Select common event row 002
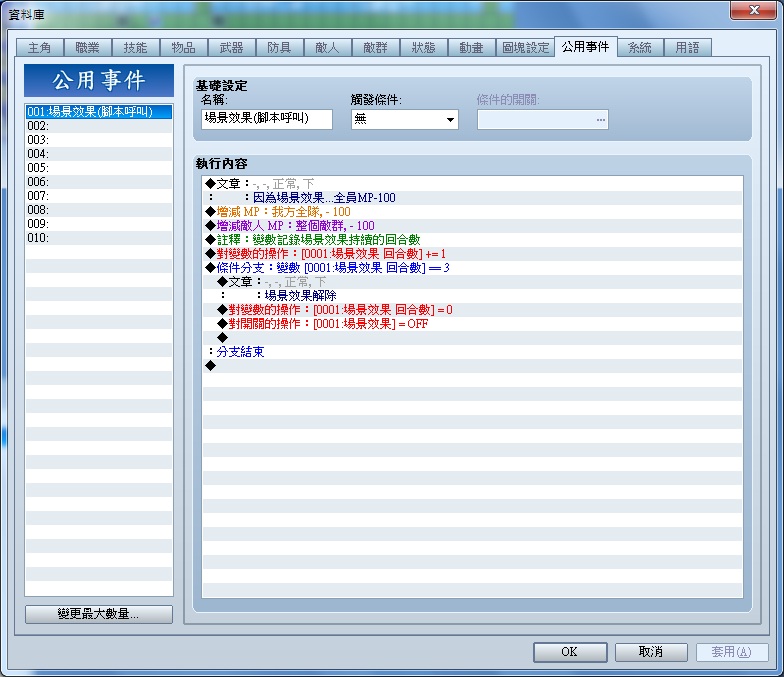This screenshot has height=677, width=784. [x=98, y=126]
